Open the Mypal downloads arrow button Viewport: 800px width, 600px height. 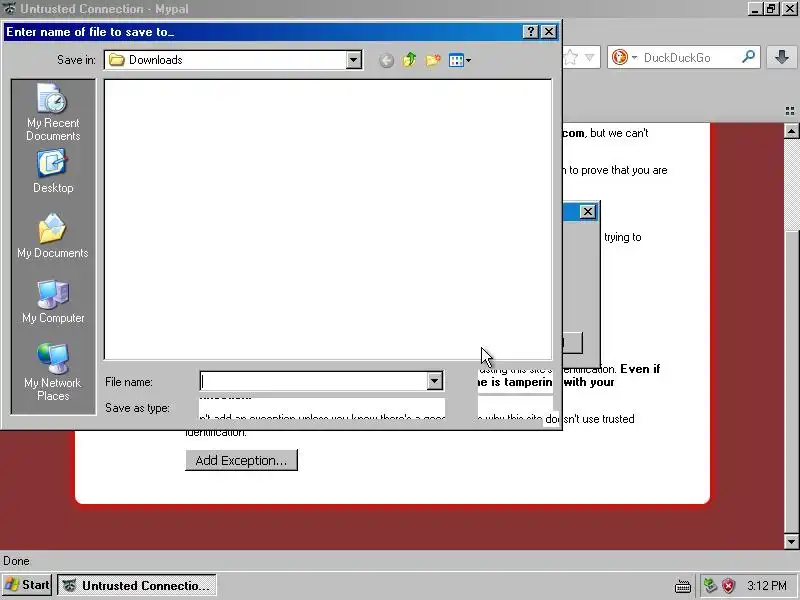782,57
